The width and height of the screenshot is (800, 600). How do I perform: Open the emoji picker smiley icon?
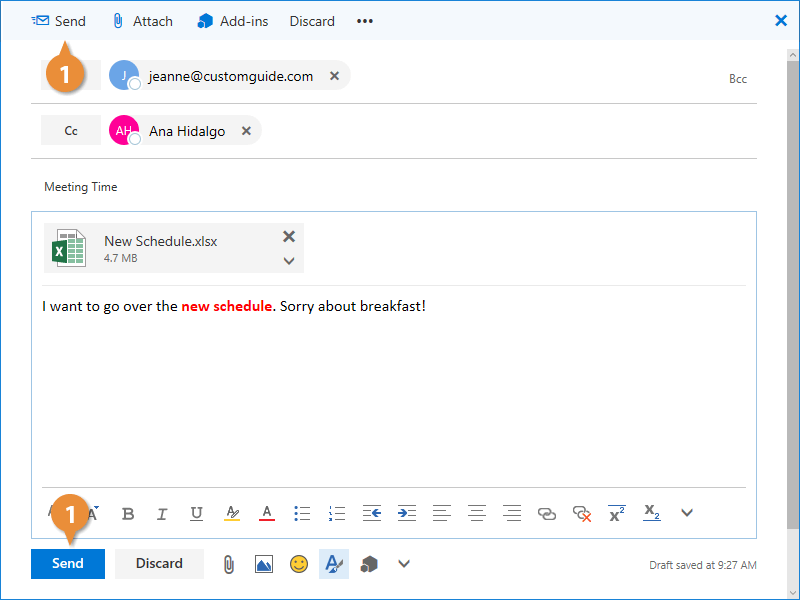(298, 564)
